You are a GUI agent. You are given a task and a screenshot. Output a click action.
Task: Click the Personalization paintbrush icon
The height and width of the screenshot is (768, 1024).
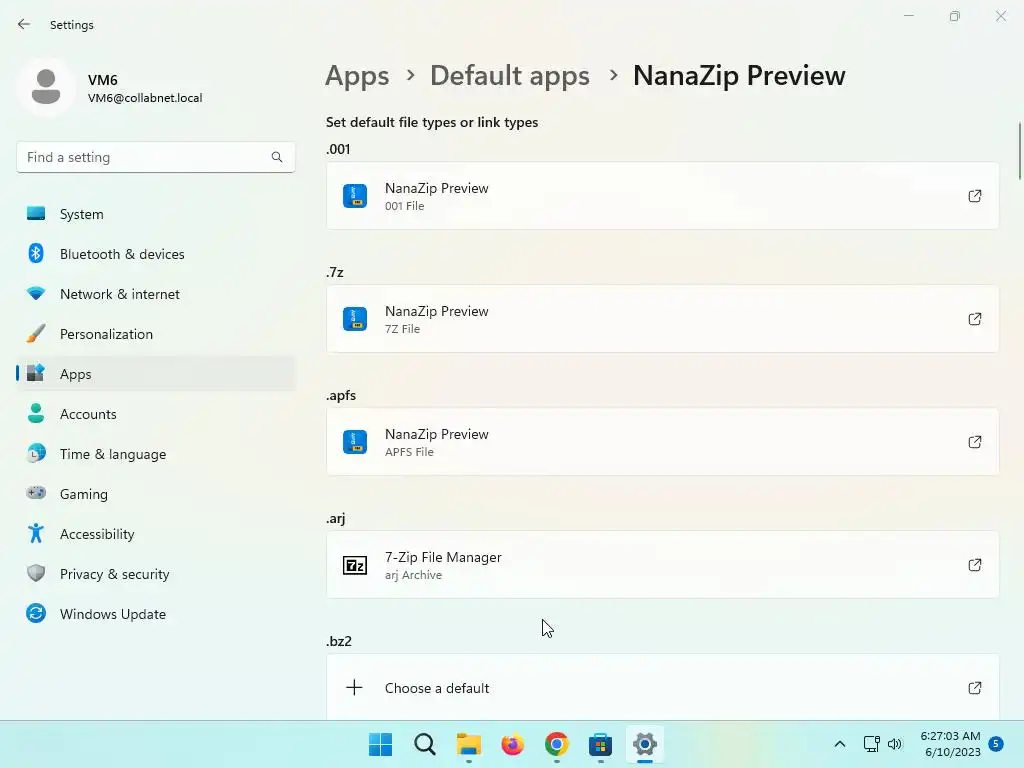point(36,334)
